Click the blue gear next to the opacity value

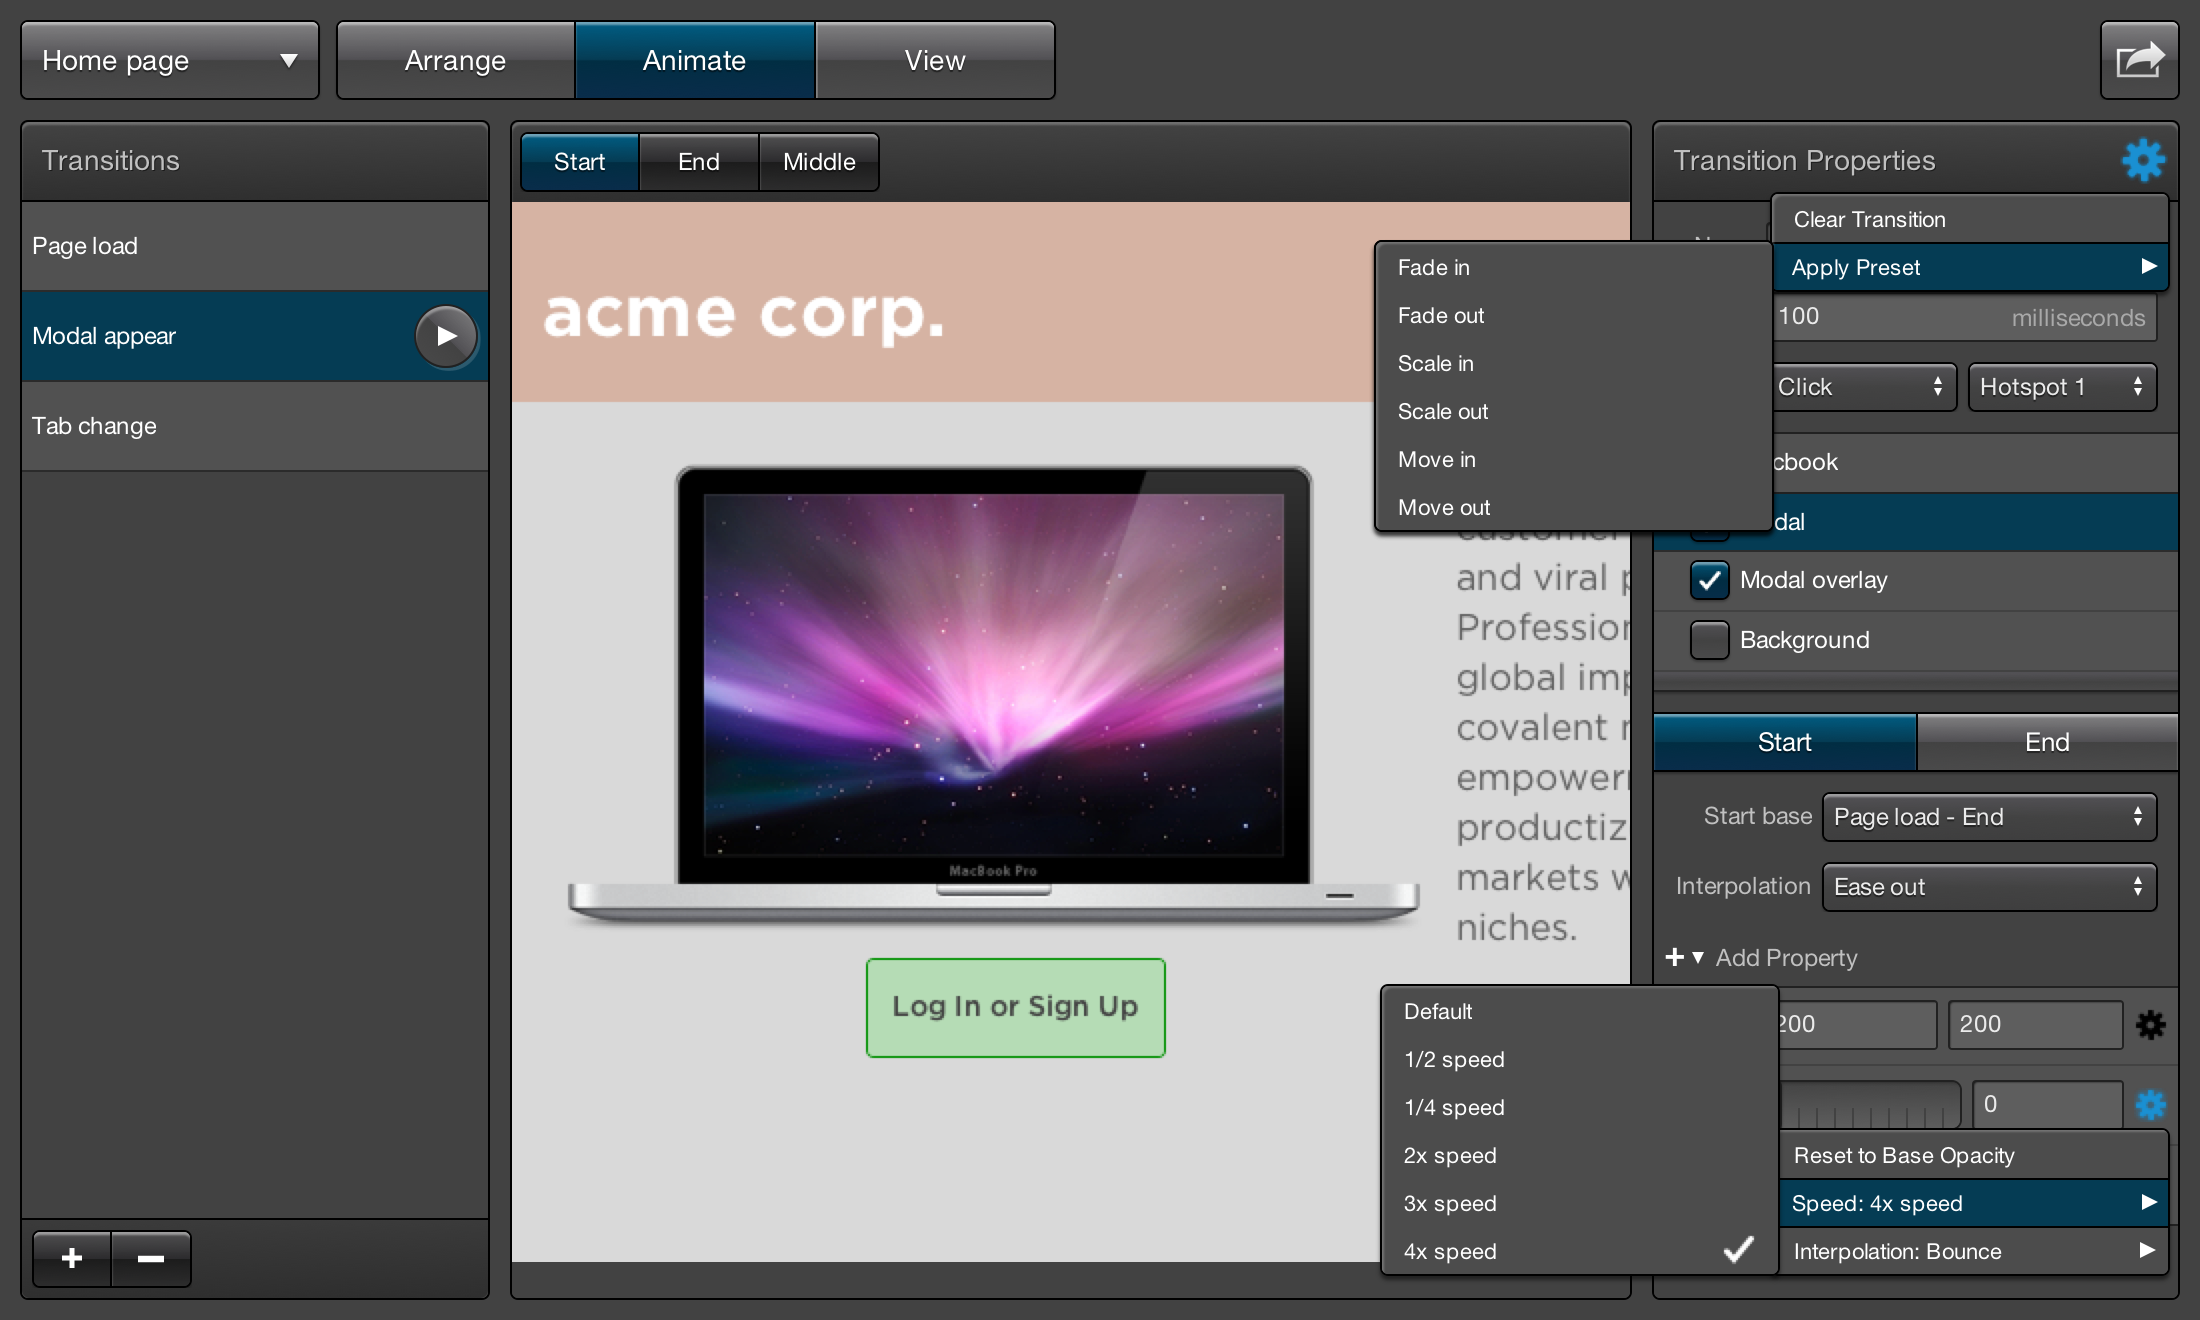(2149, 1106)
